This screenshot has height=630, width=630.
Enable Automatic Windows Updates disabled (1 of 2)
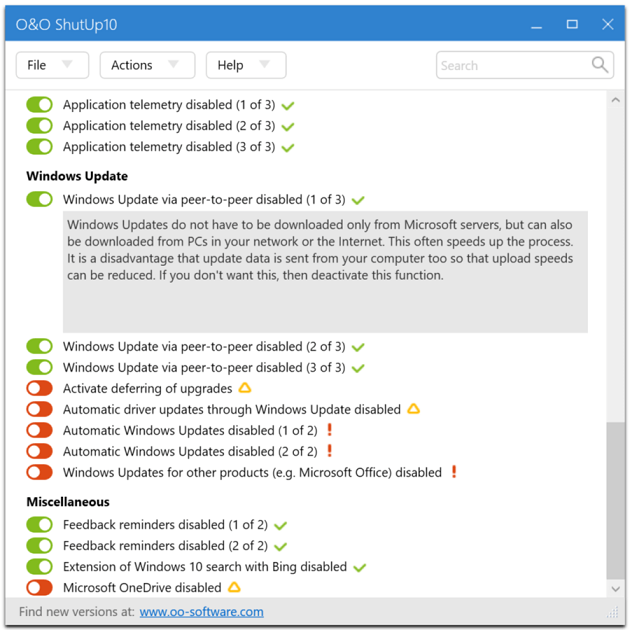click(x=39, y=430)
